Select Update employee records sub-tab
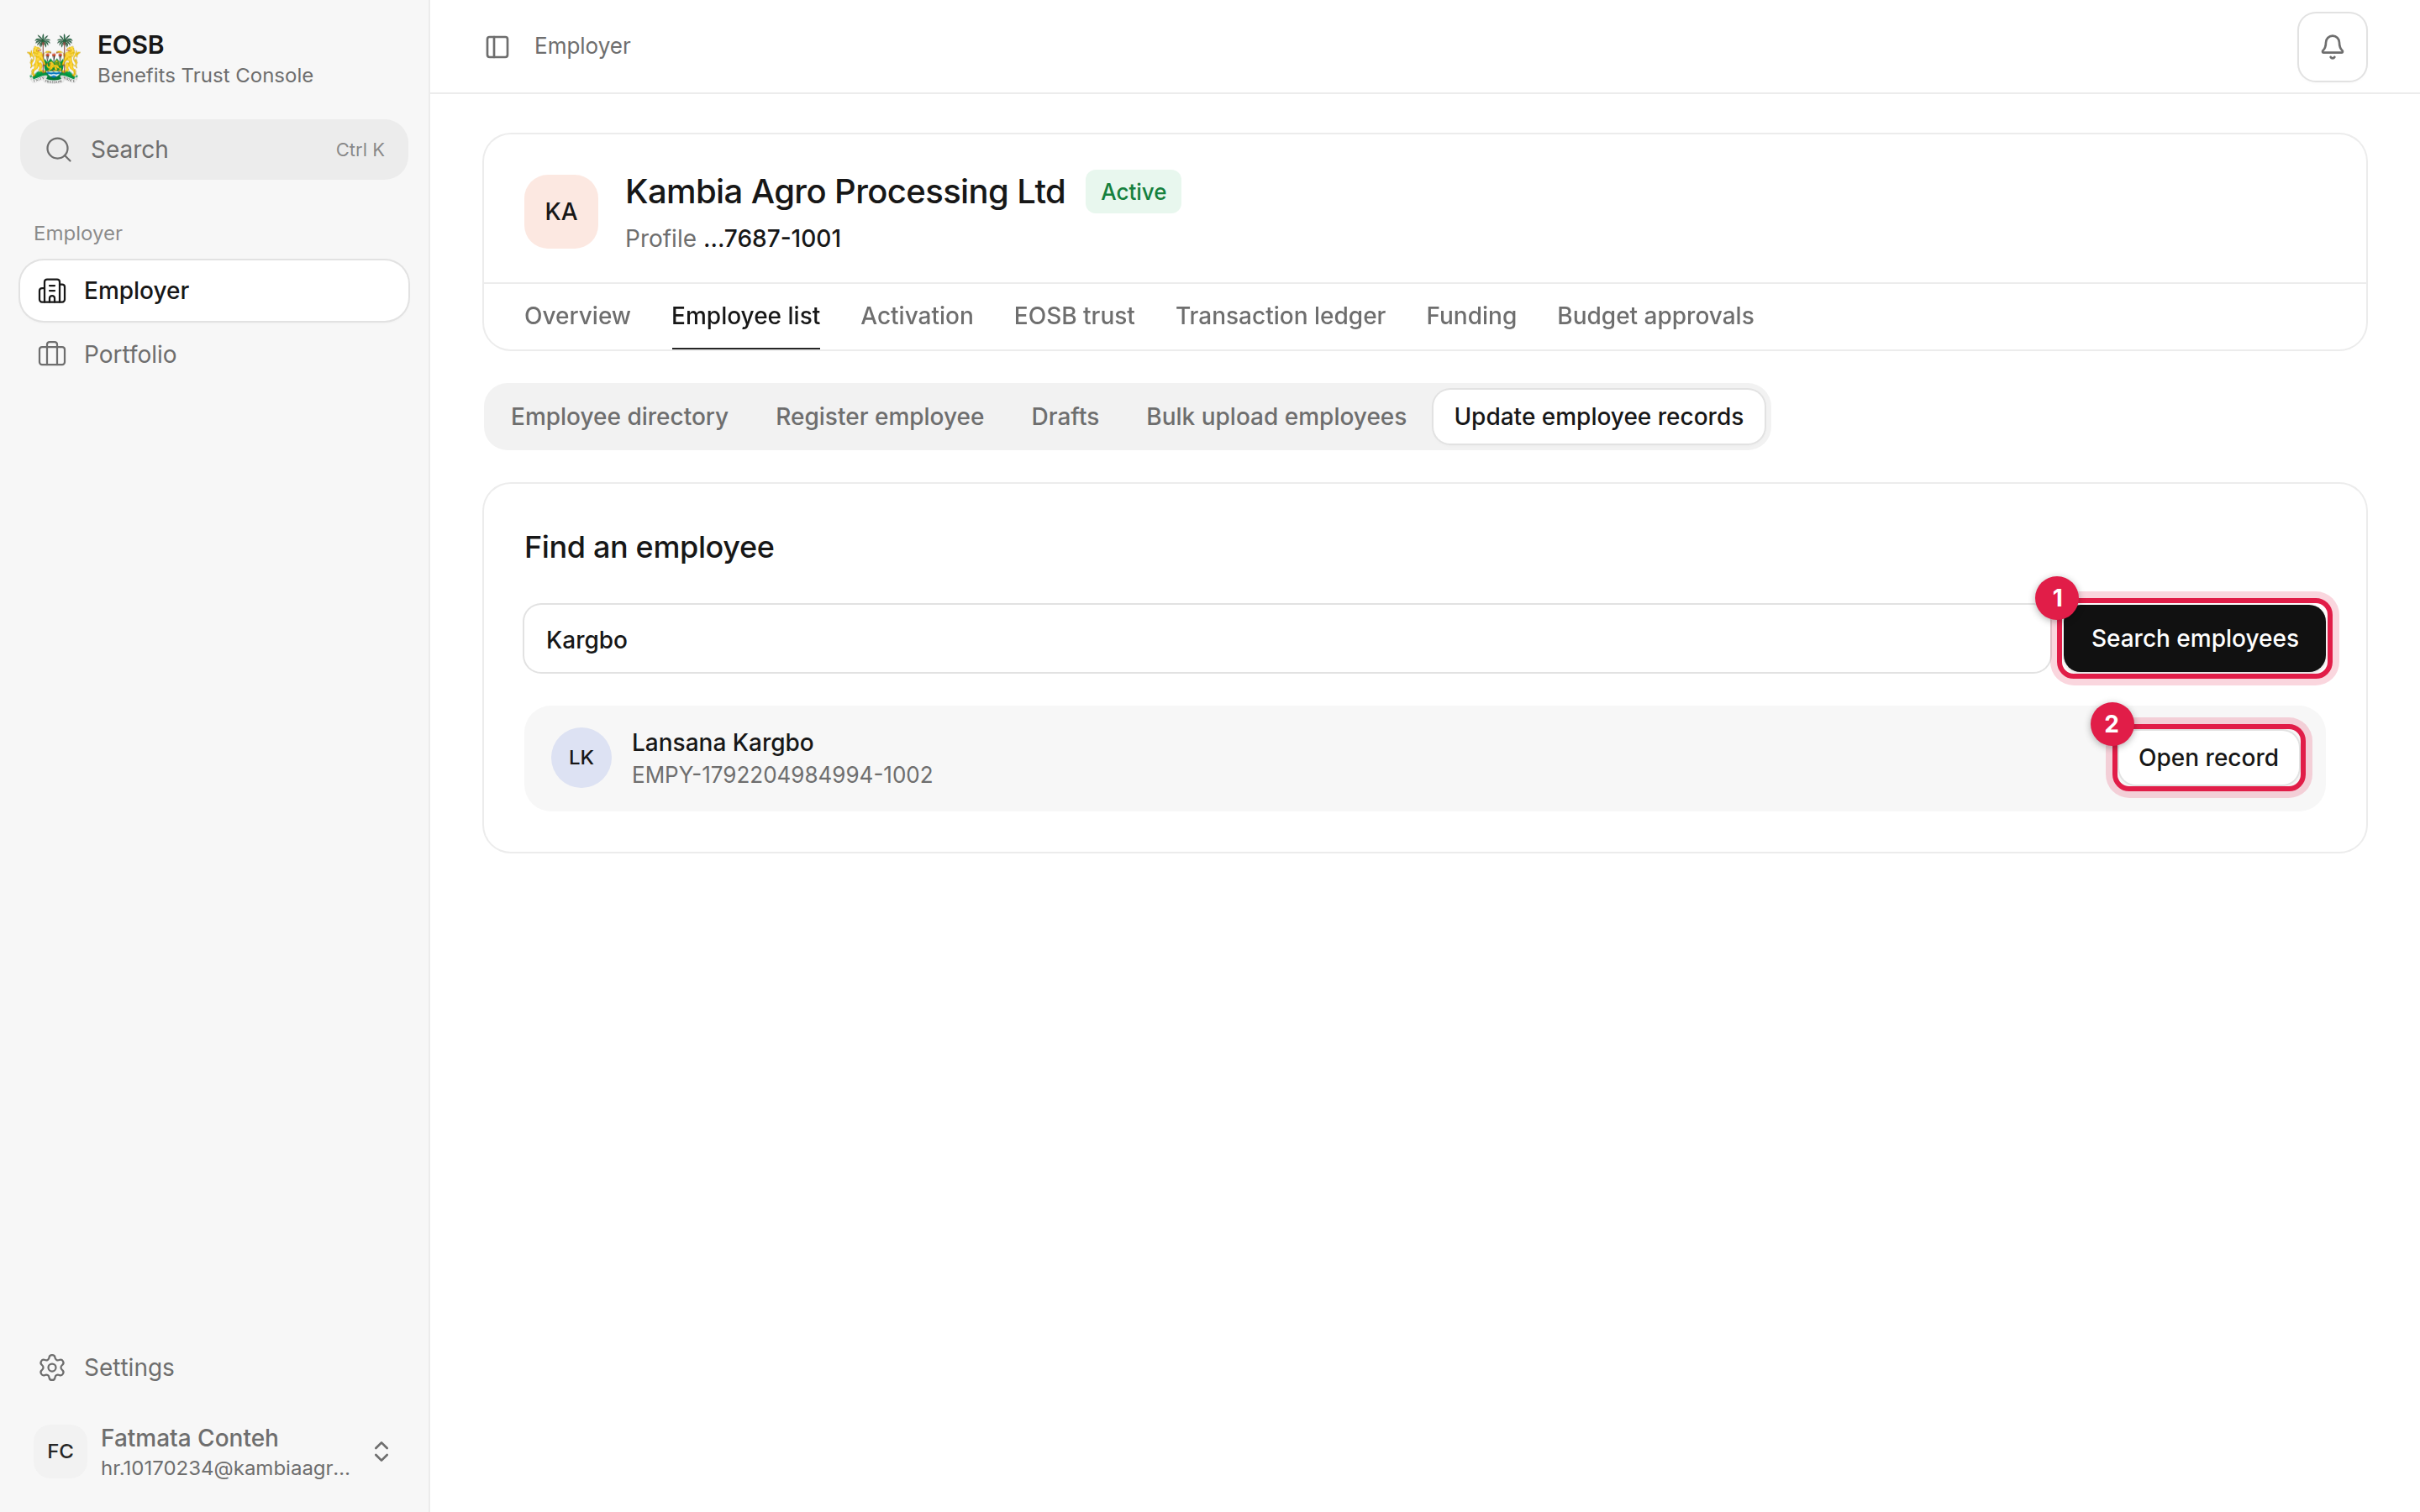Screen dimensions: 2420x1512 [1598, 417]
